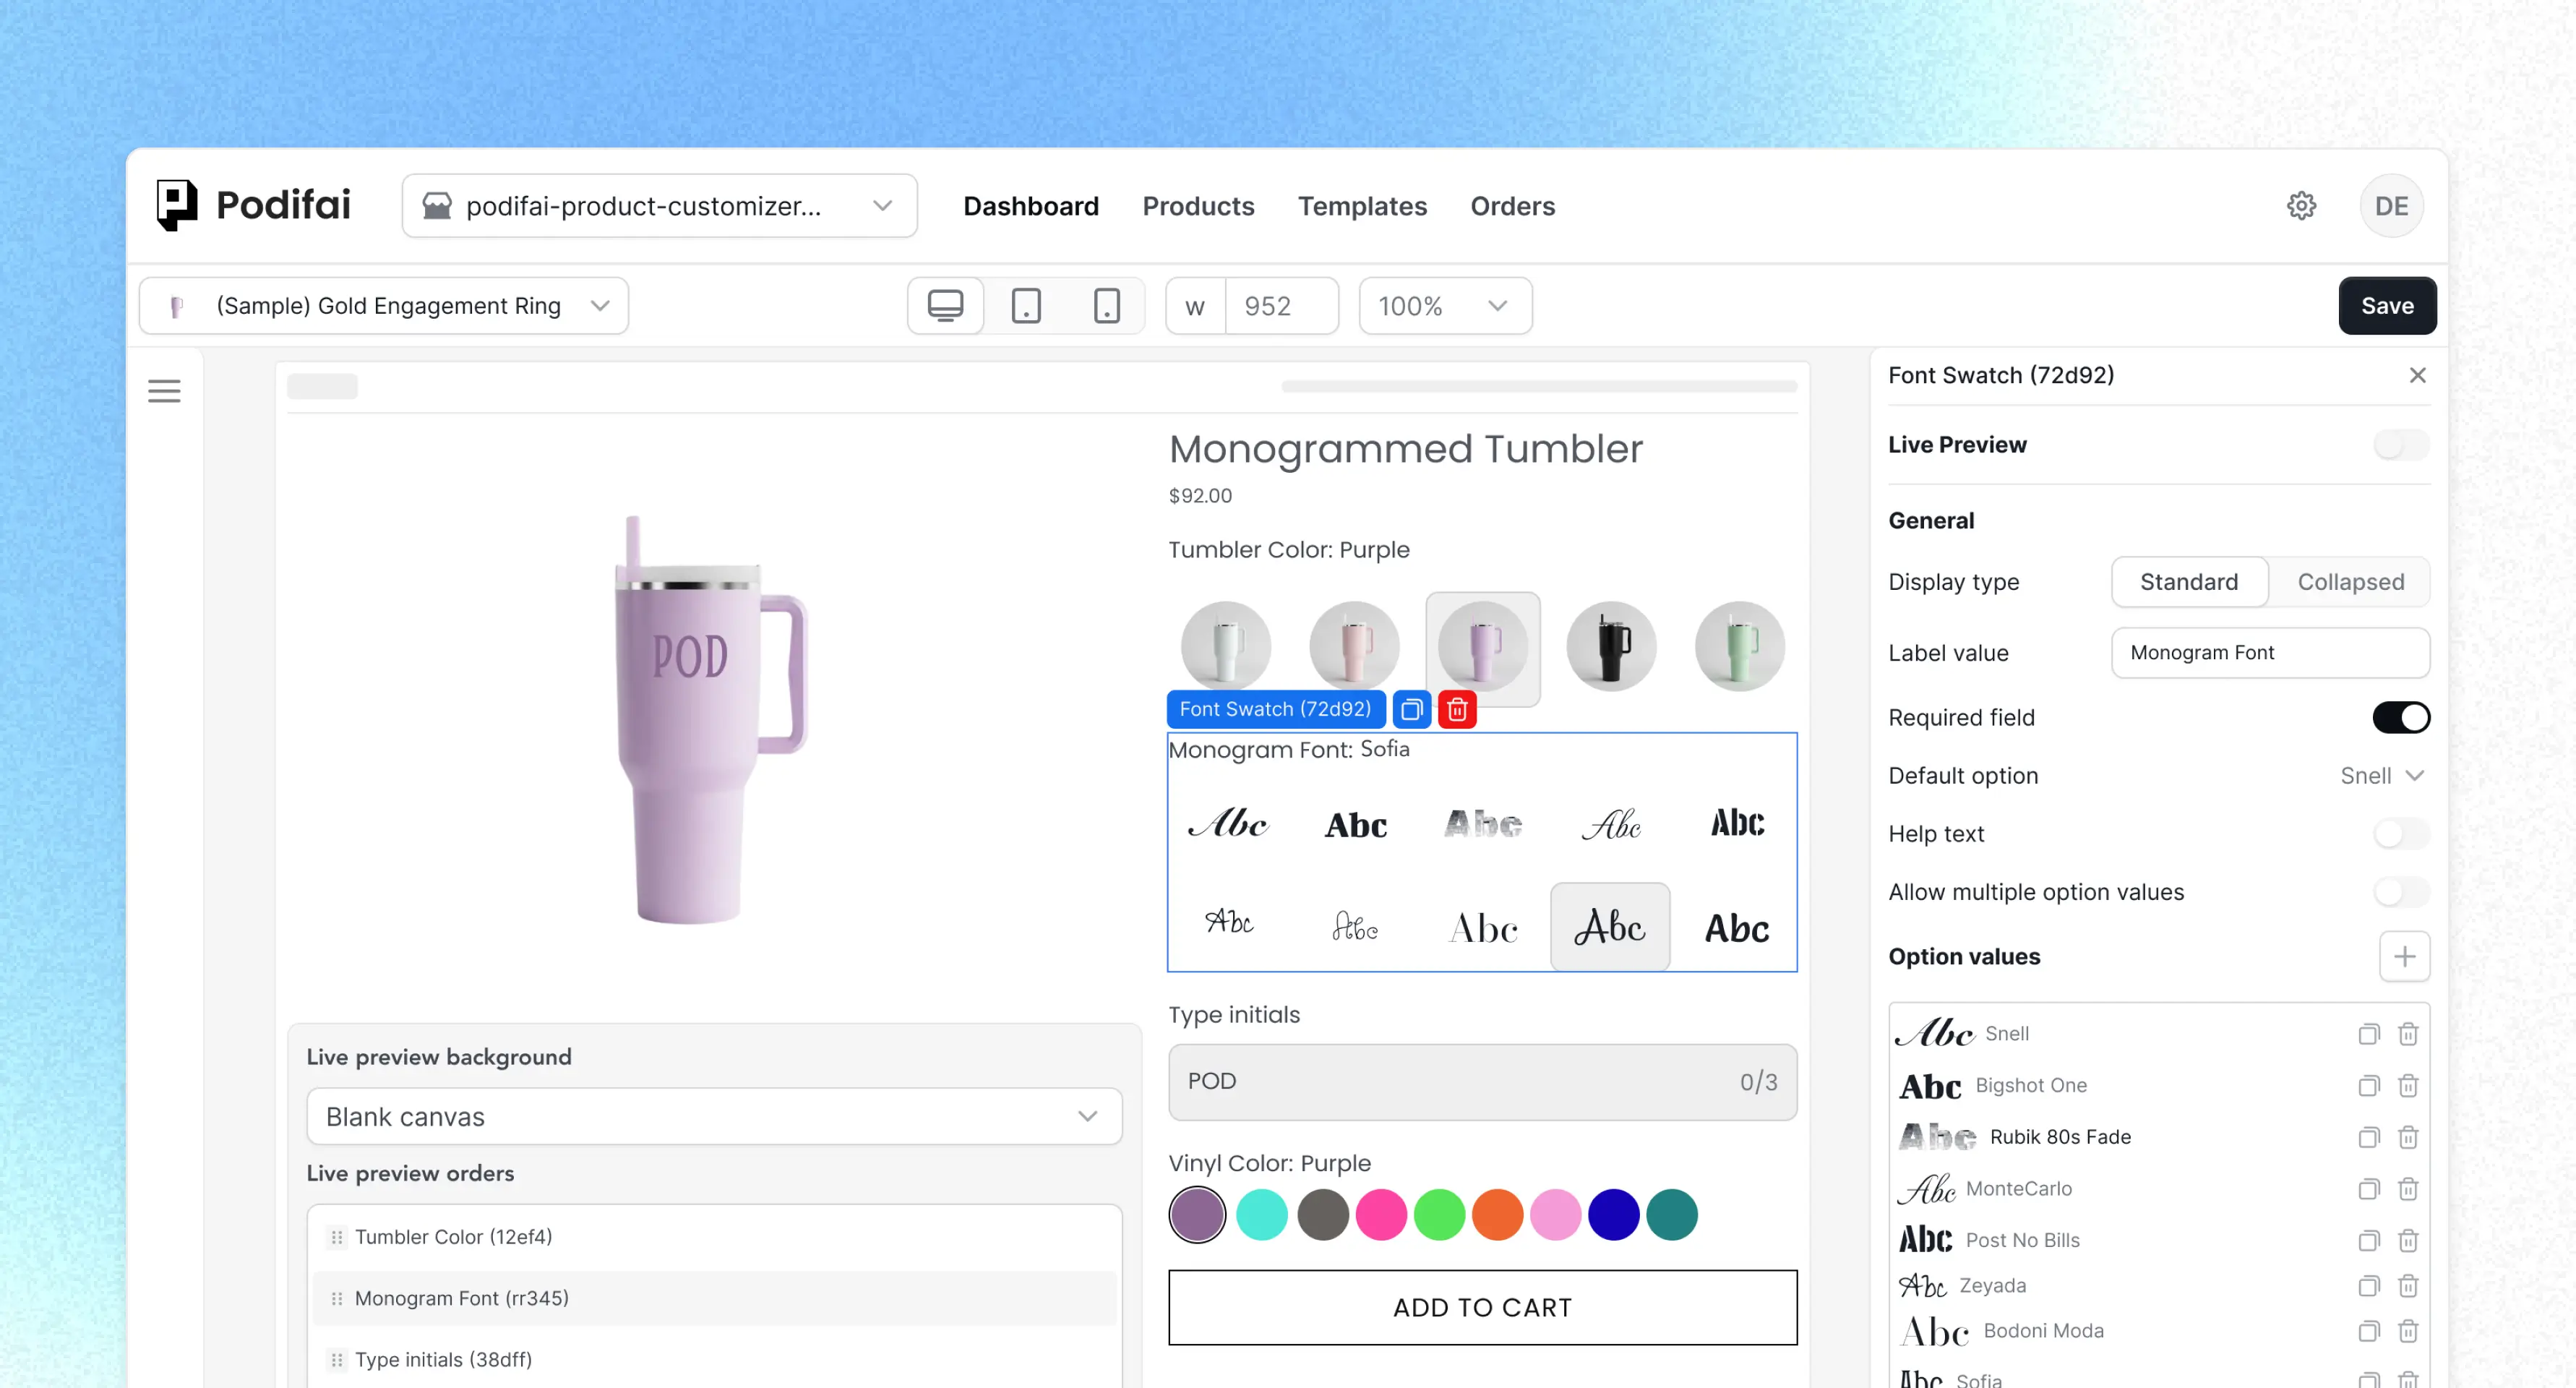Click the Save button
The height and width of the screenshot is (1388, 2576).
(2387, 306)
